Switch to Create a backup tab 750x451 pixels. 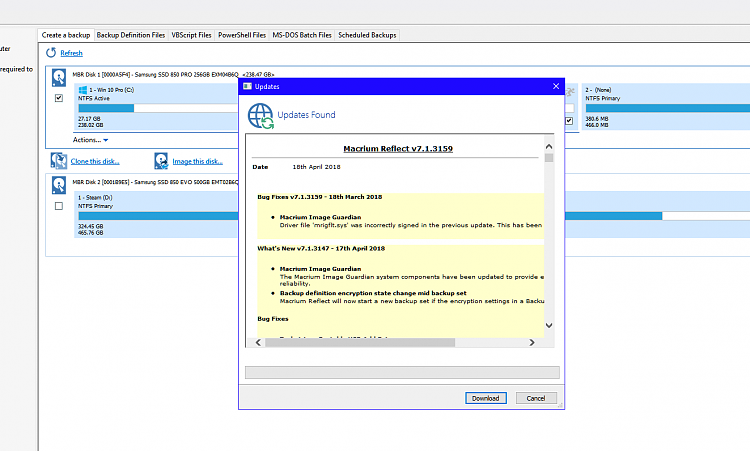pyautogui.click(x=66, y=35)
